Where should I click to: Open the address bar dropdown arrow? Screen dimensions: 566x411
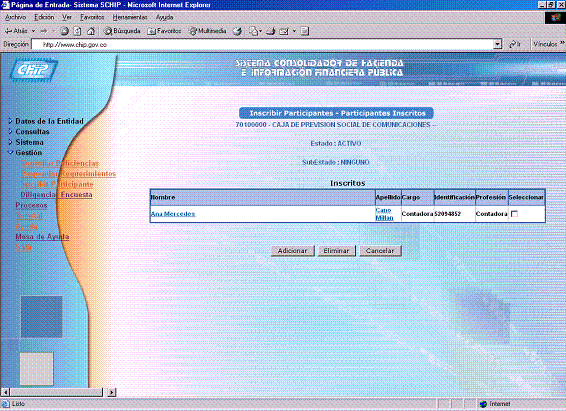click(x=498, y=44)
